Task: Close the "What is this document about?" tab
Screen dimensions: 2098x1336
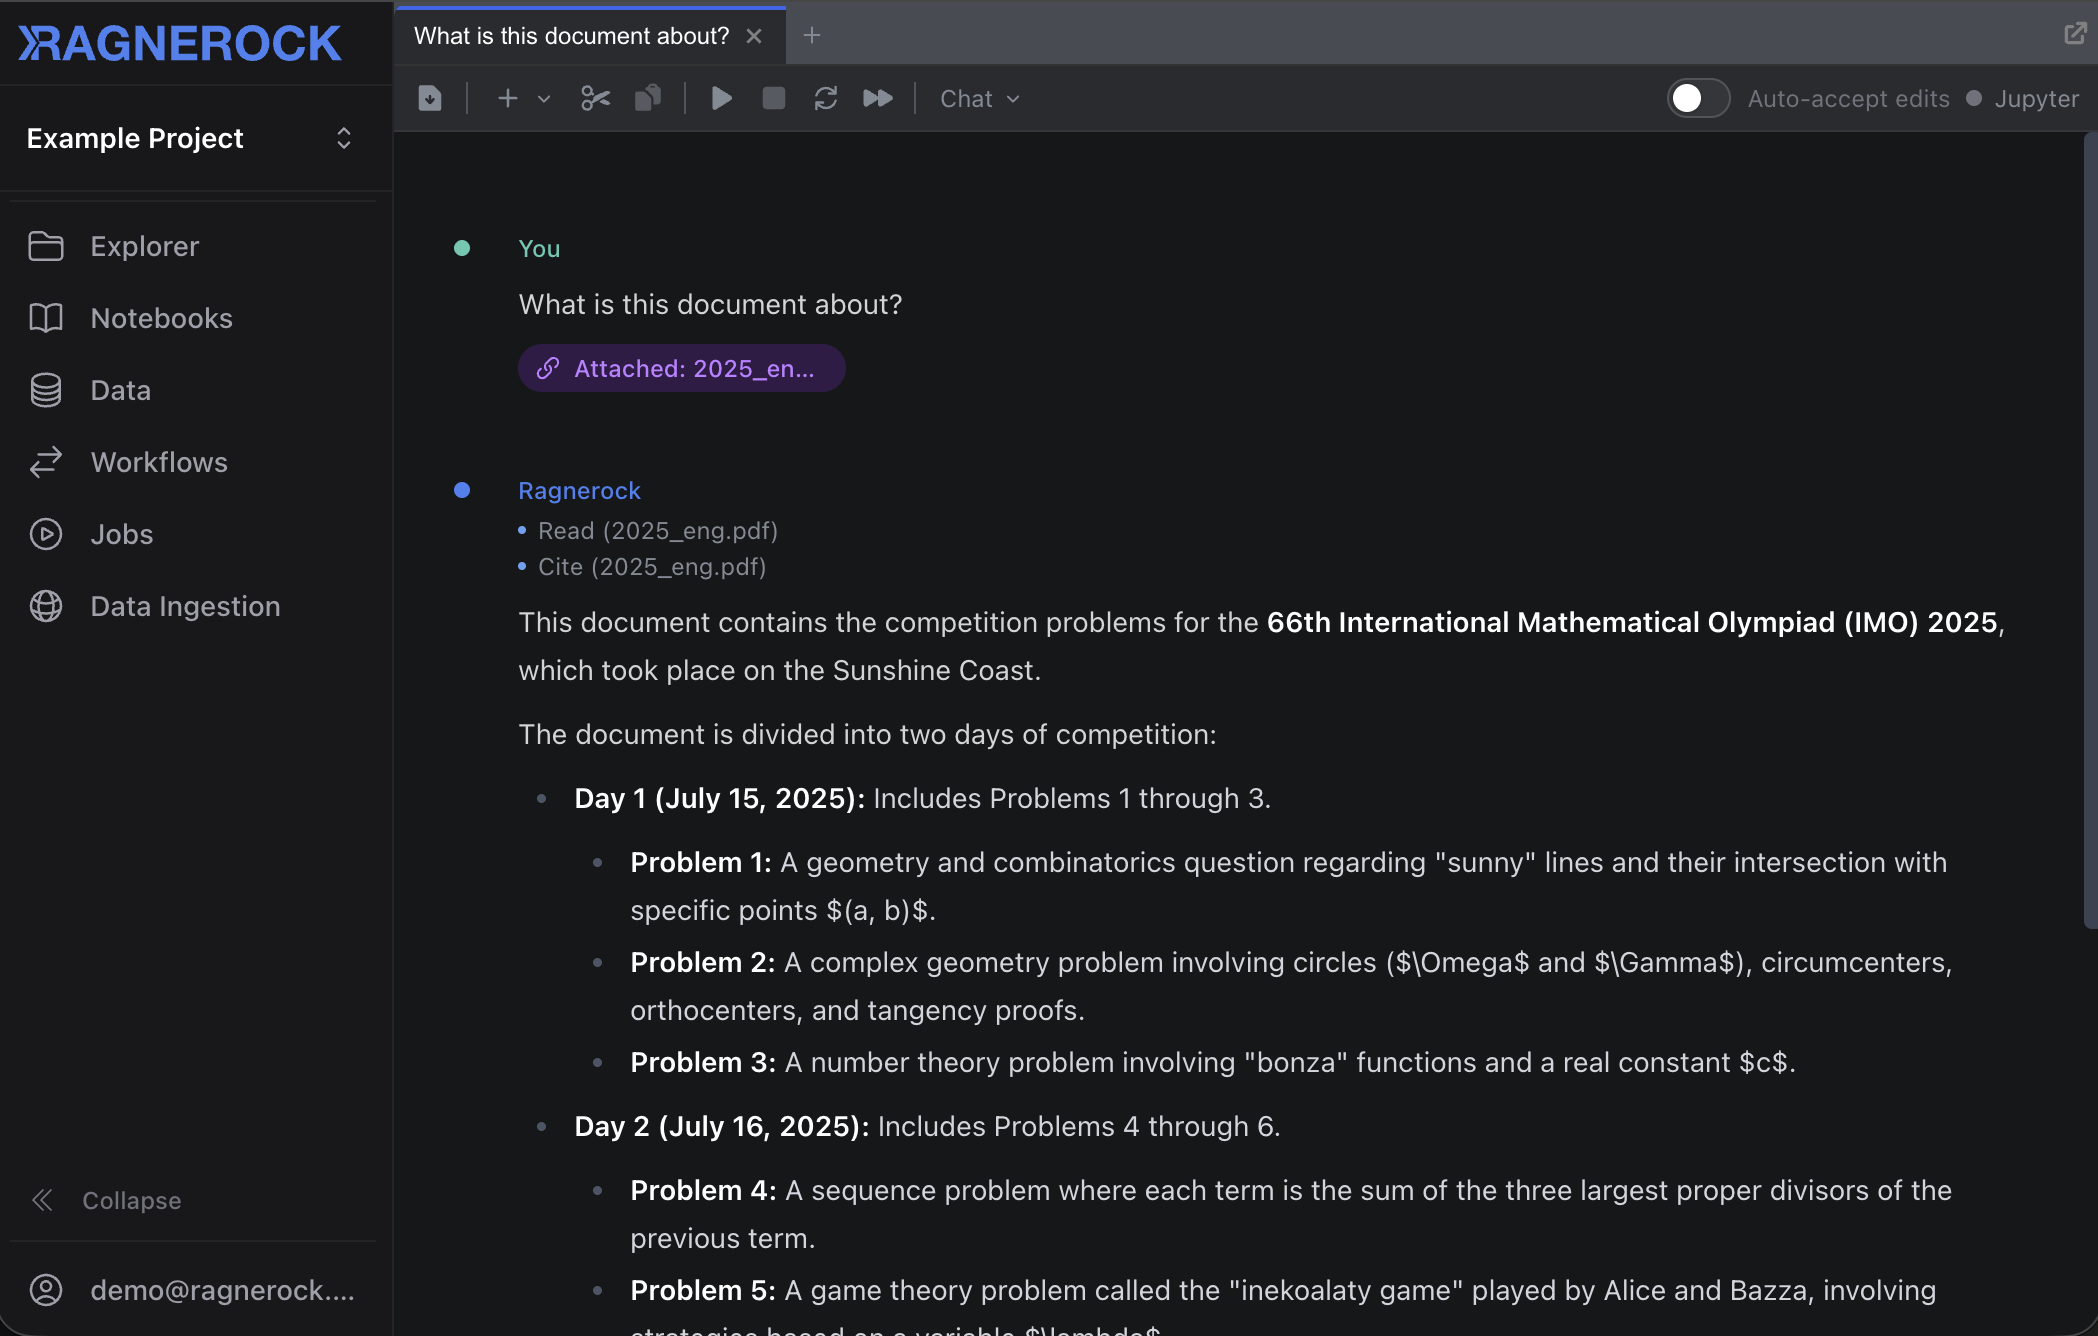Action: [x=754, y=36]
